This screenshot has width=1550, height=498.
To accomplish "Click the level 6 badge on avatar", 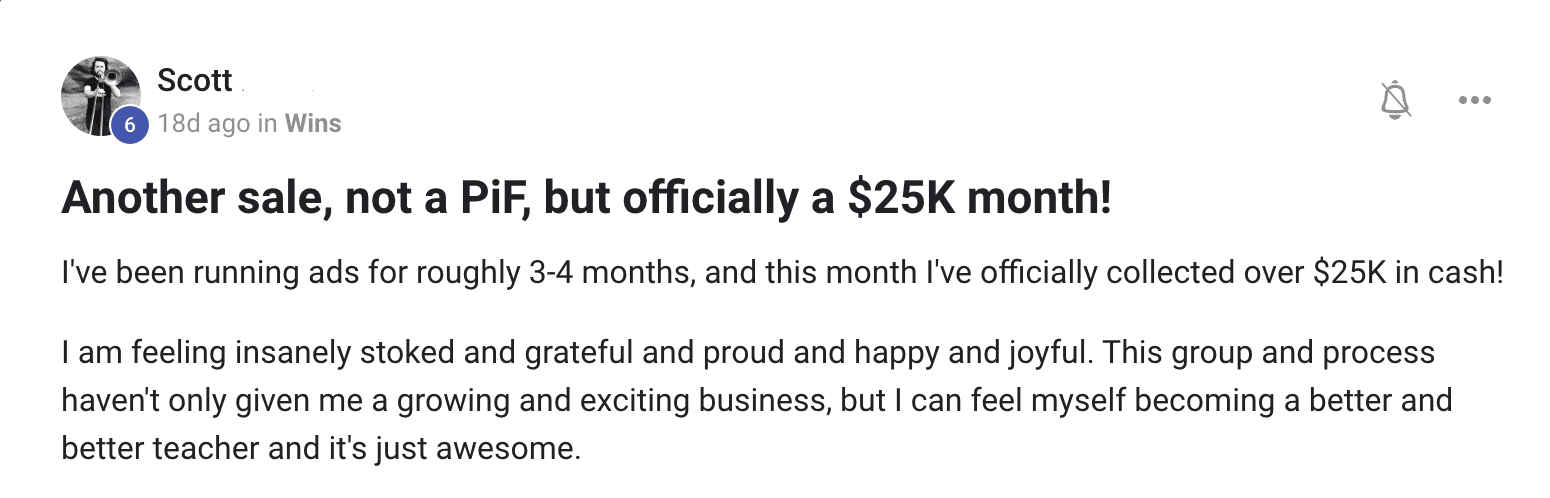I will 129,125.
